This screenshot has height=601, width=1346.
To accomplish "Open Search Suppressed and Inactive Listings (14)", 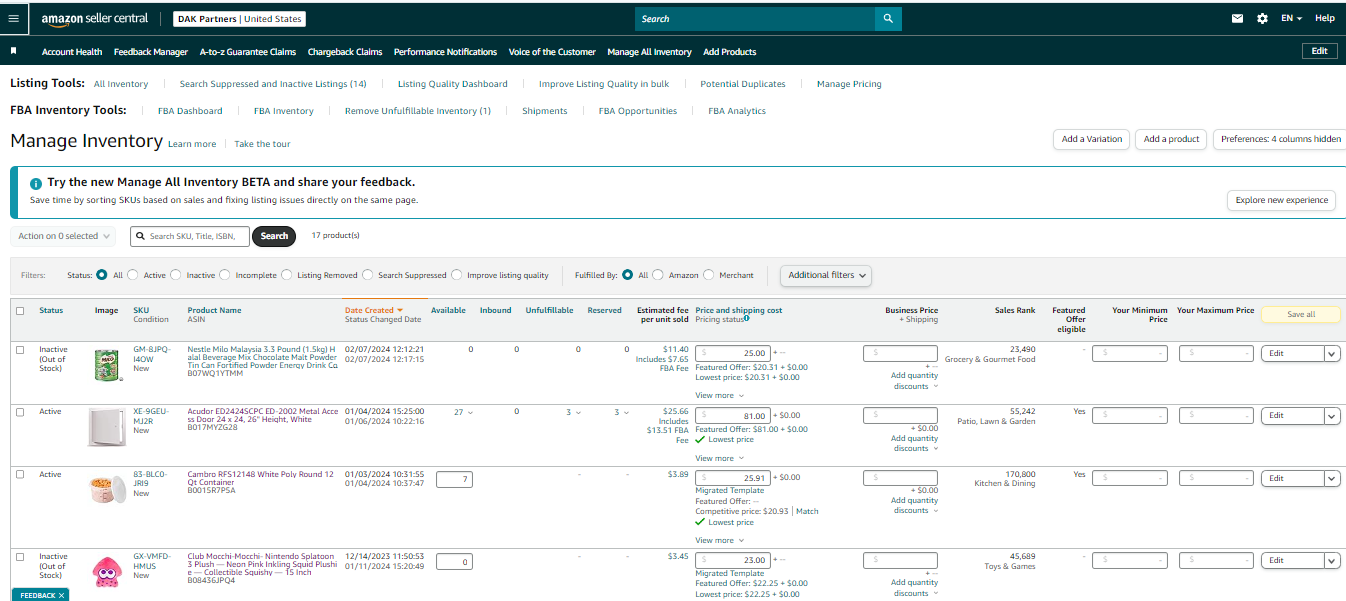I will click(273, 84).
